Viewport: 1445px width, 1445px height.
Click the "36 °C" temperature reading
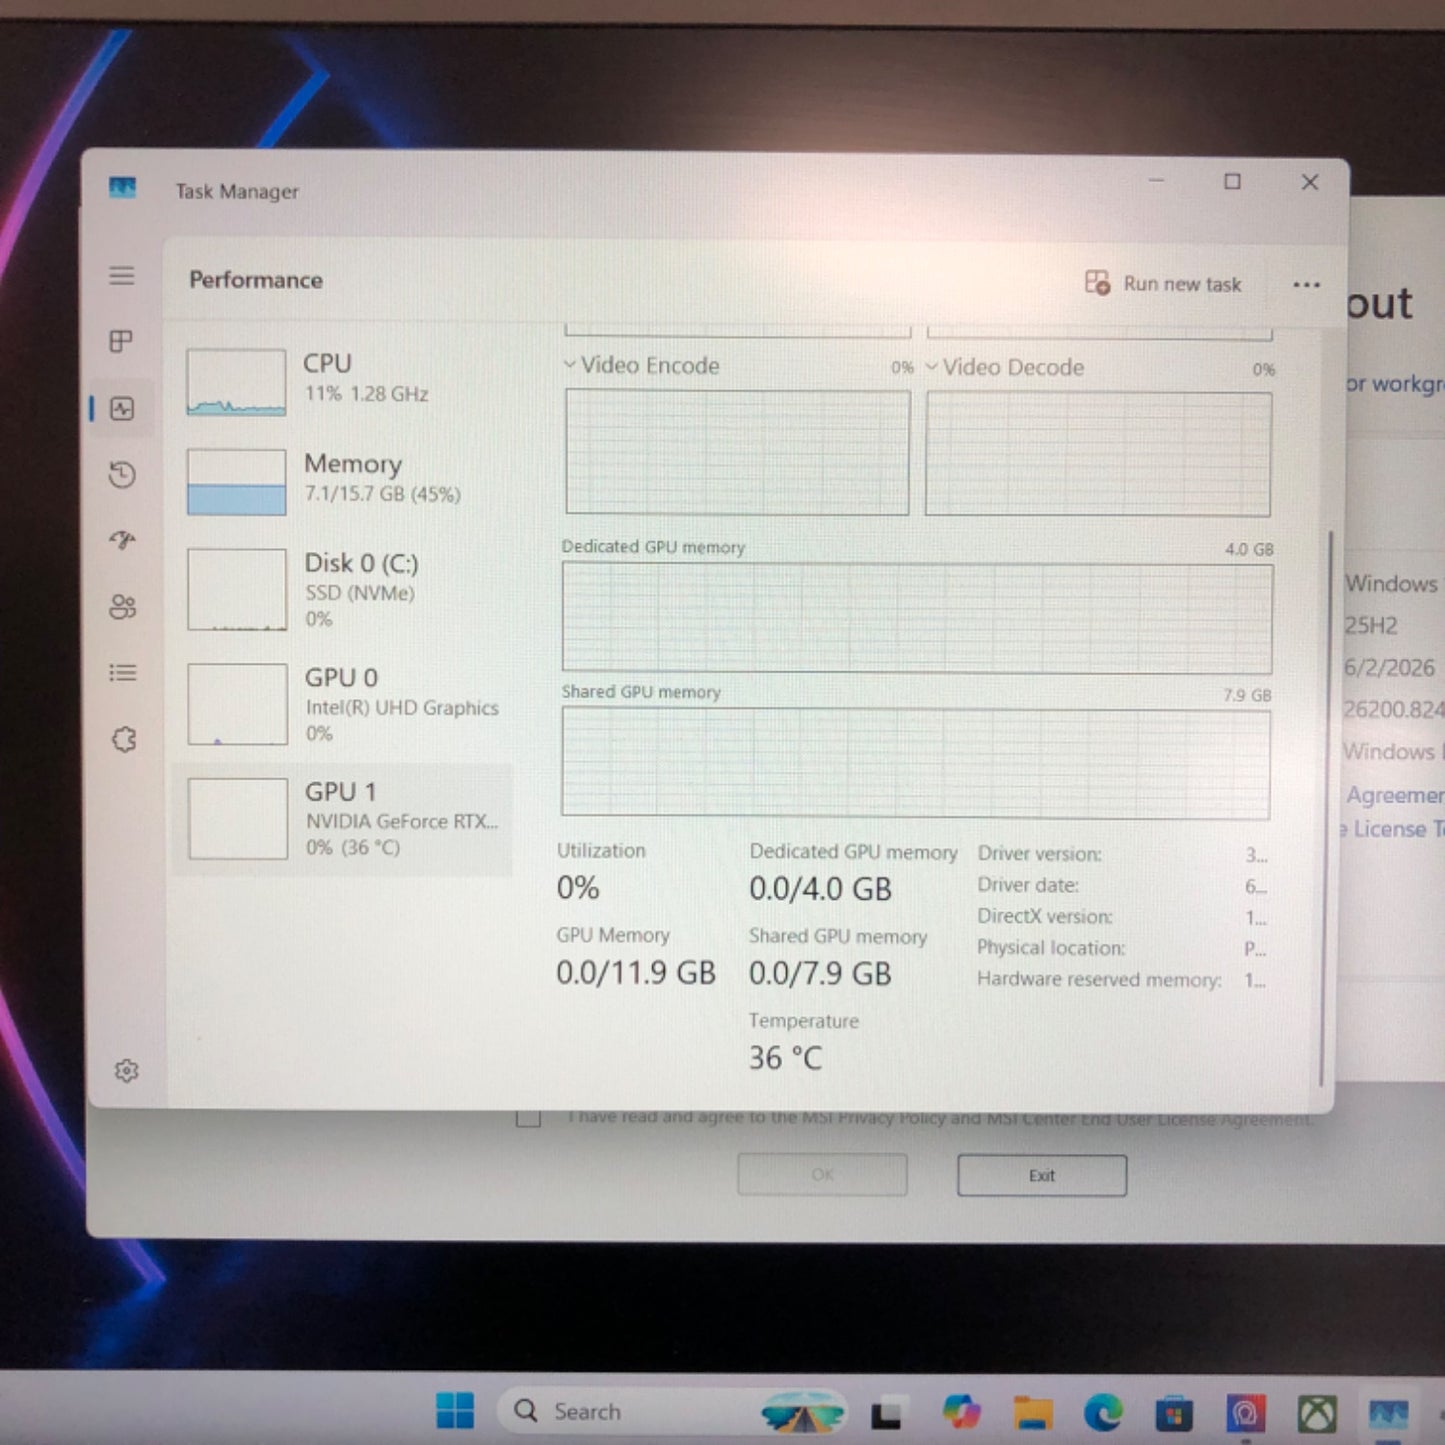click(x=786, y=1058)
